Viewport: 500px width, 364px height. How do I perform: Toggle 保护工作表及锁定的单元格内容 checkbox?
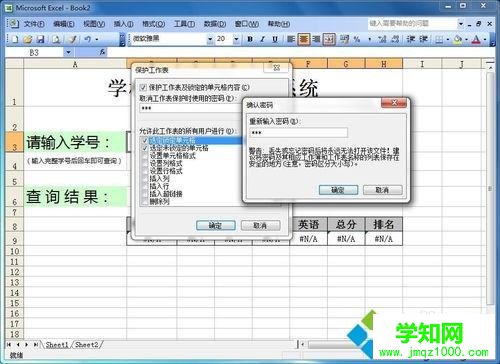click(x=143, y=87)
